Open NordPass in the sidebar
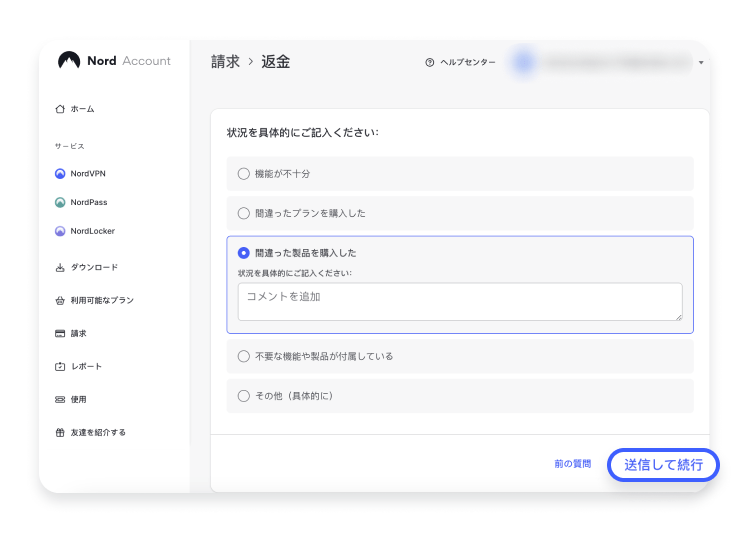 (x=89, y=202)
